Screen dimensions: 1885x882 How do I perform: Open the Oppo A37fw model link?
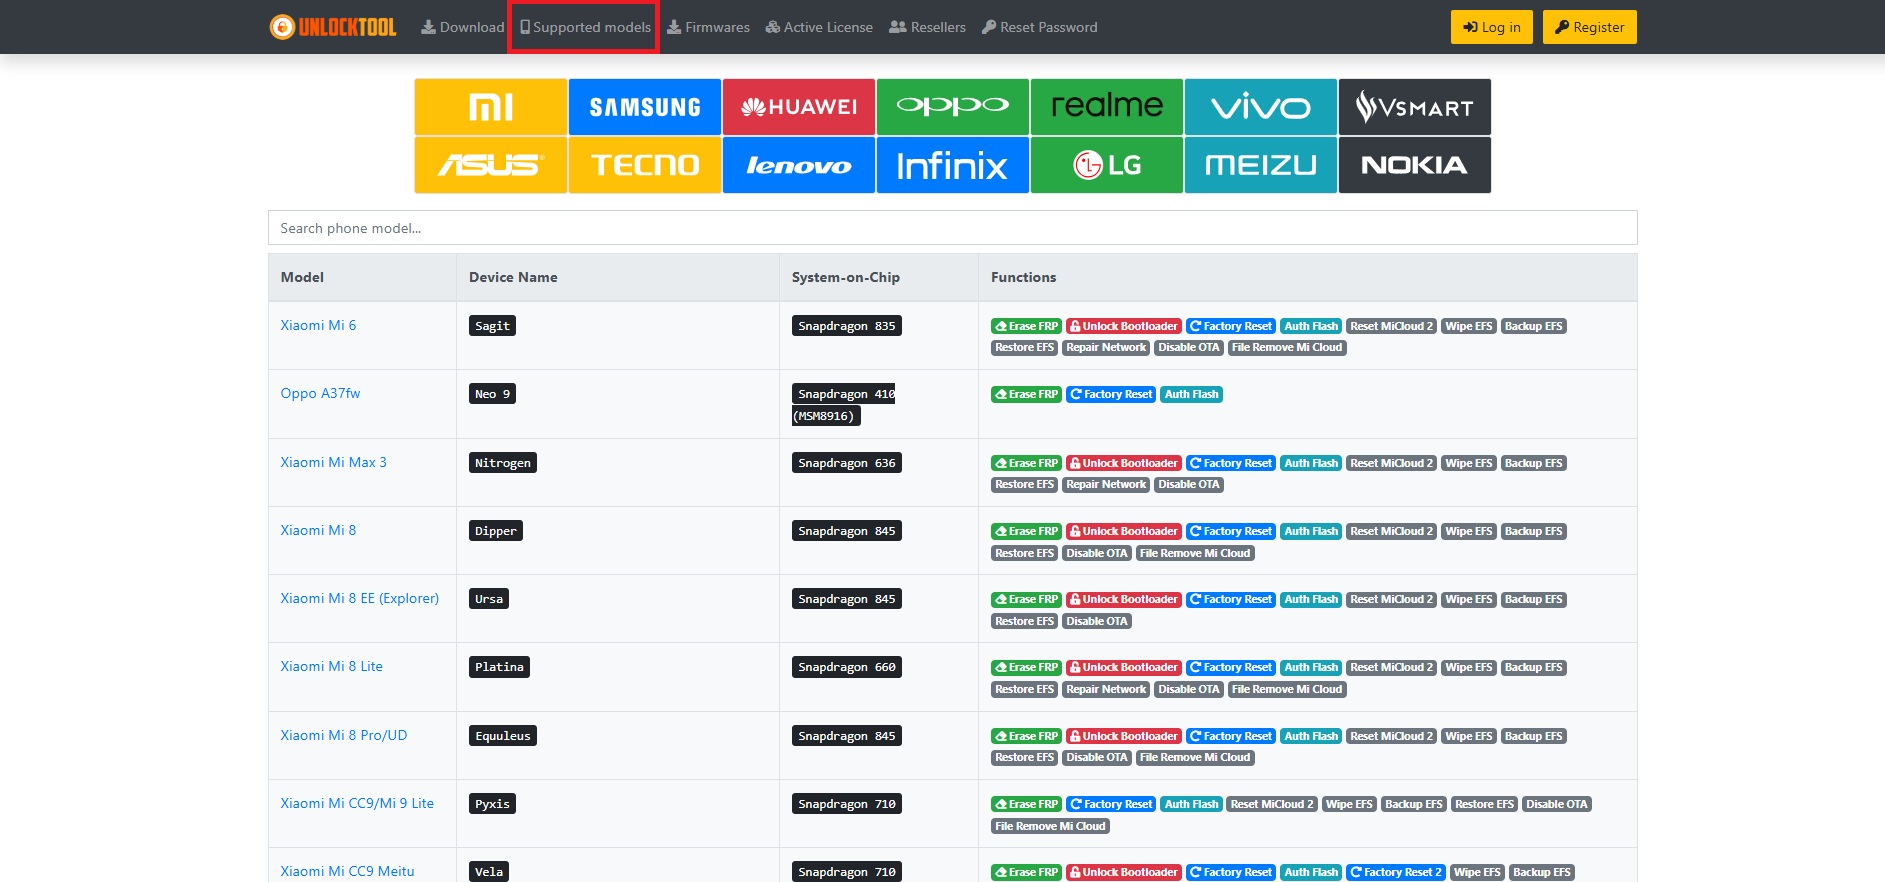pos(320,393)
